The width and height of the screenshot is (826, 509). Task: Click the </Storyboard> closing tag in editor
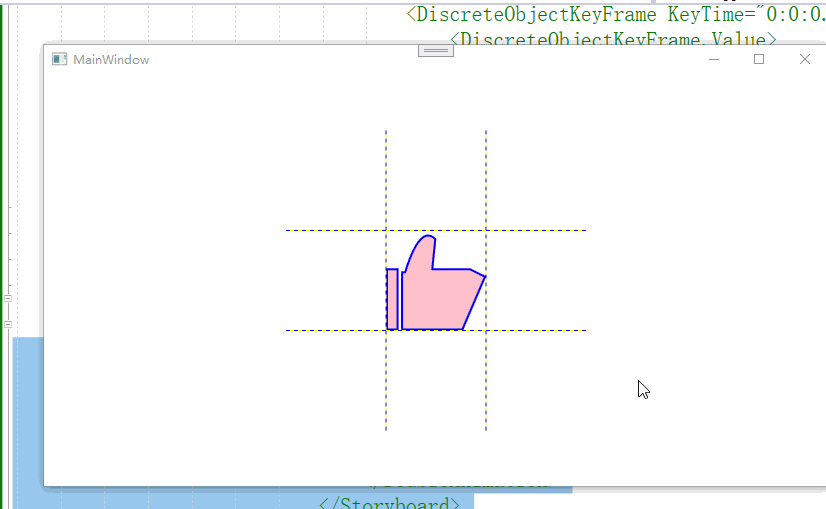tap(389, 503)
